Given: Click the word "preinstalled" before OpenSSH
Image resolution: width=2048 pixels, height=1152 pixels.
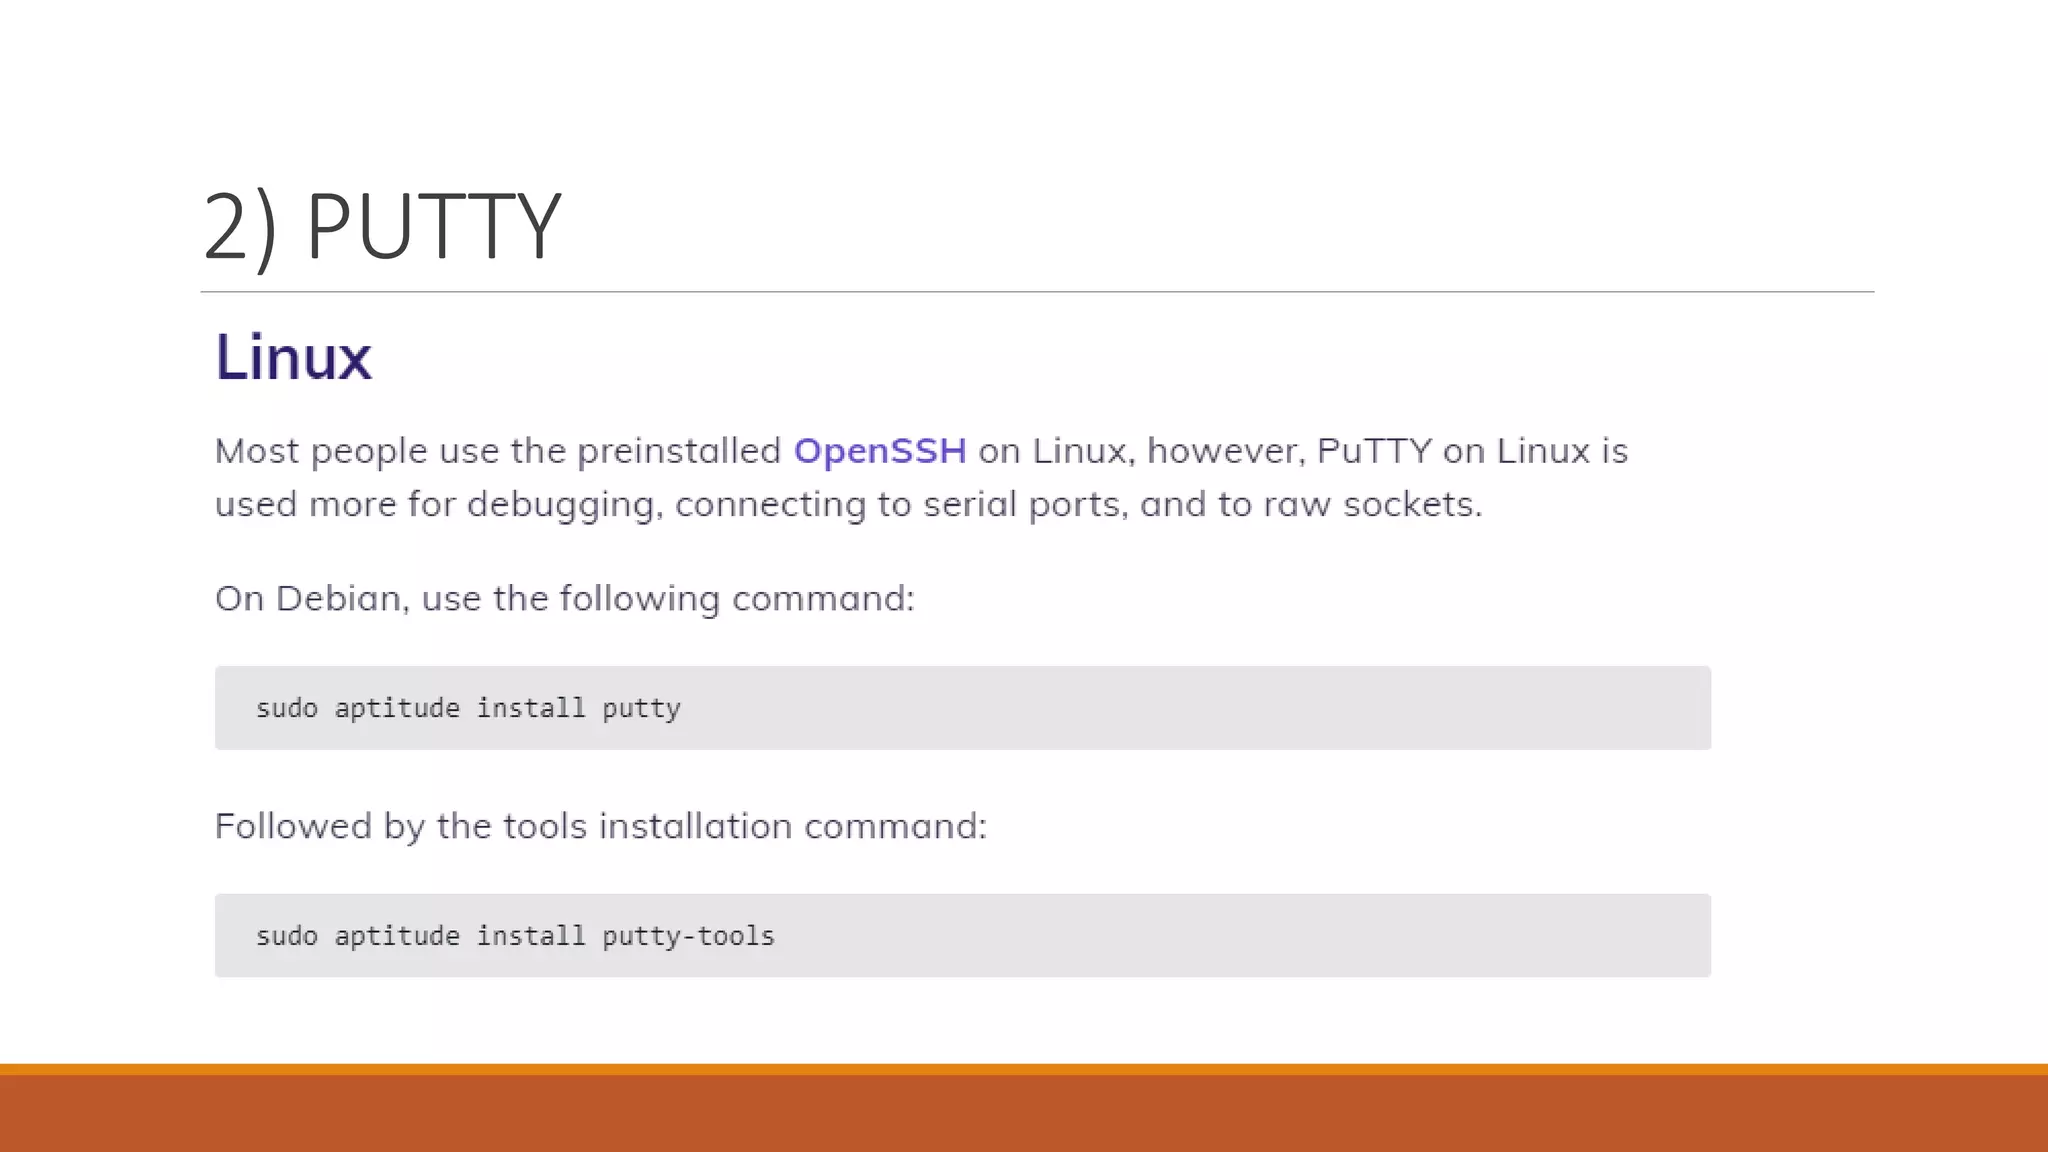Looking at the screenshot, I should (x=679, y=451).
